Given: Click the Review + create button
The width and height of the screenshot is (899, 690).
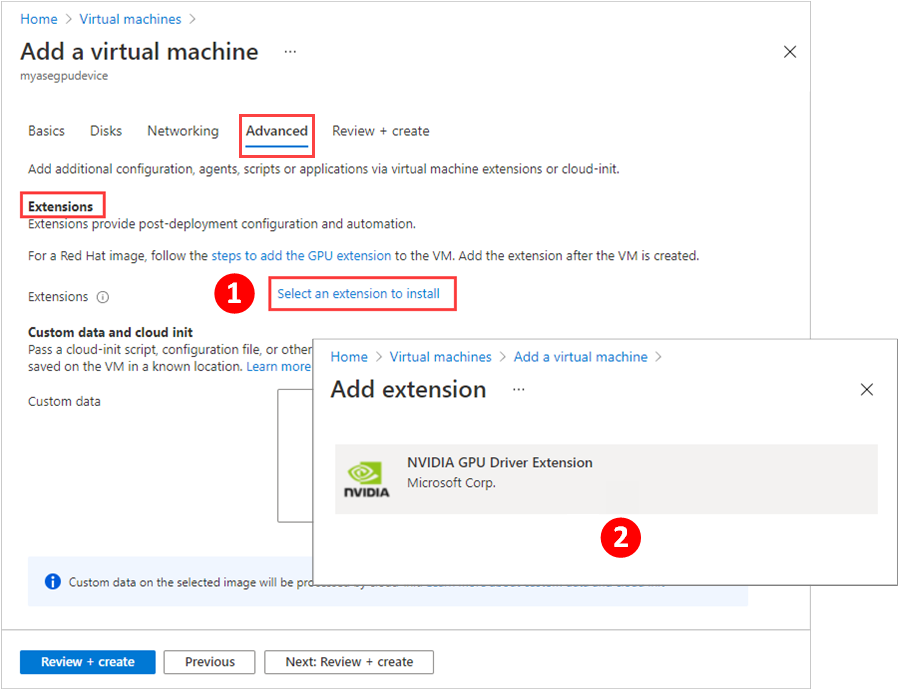Looking at the screenshot, I should (x=87, y=662).
